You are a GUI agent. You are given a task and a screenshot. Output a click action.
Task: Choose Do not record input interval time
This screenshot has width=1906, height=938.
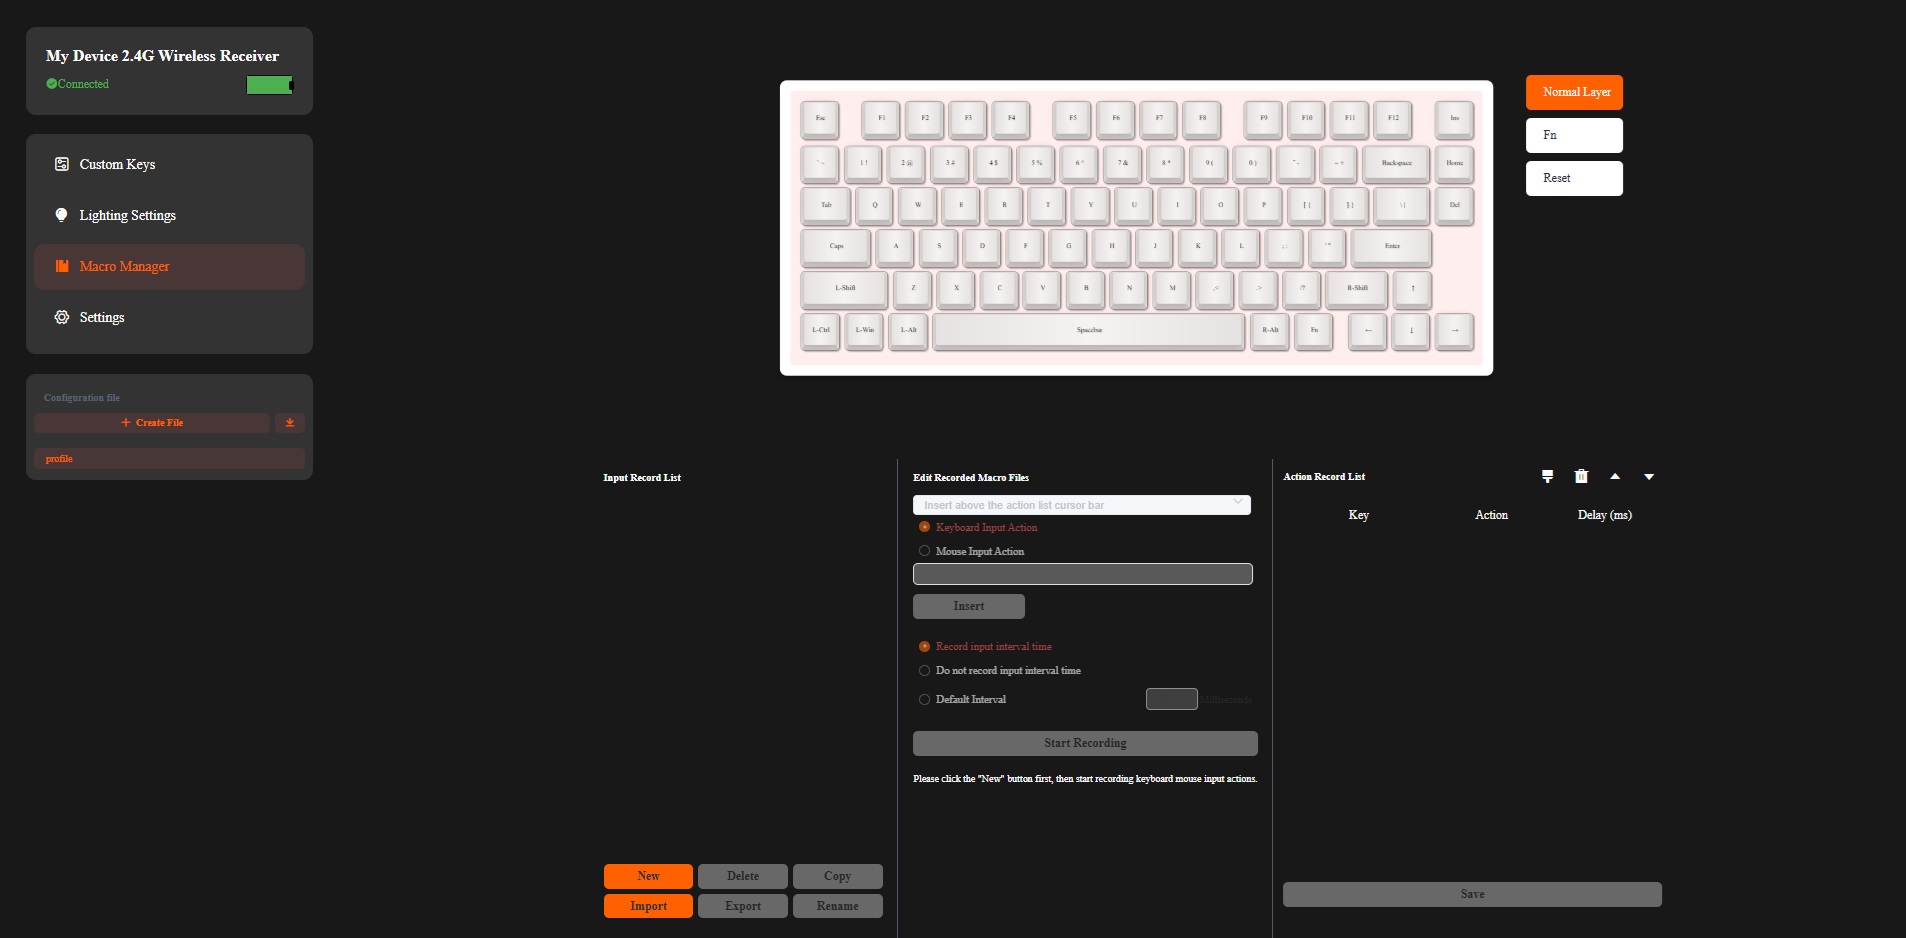924,670
